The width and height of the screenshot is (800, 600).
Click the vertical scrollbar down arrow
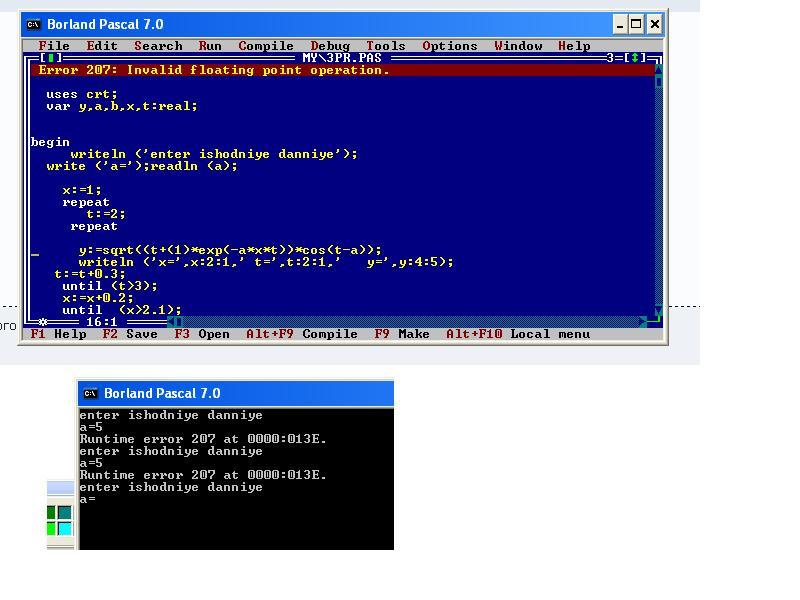[658, 311]
